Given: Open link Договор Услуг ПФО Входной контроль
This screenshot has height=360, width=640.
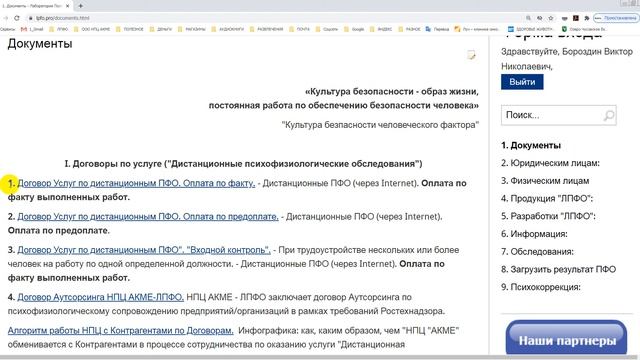Looking at the screenshot, I should click(144, 250).
